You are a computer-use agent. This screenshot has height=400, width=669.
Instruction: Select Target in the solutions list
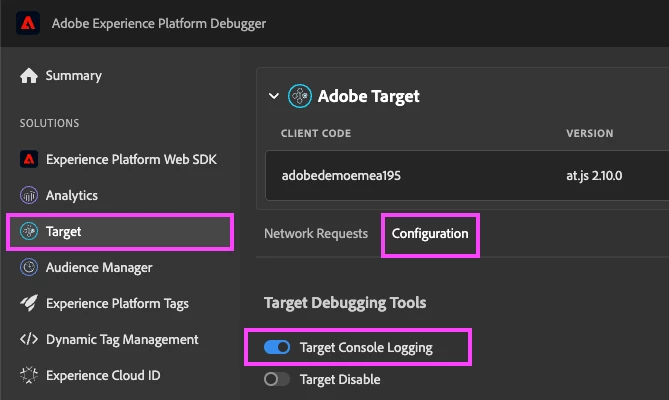[x=120, y=232]
